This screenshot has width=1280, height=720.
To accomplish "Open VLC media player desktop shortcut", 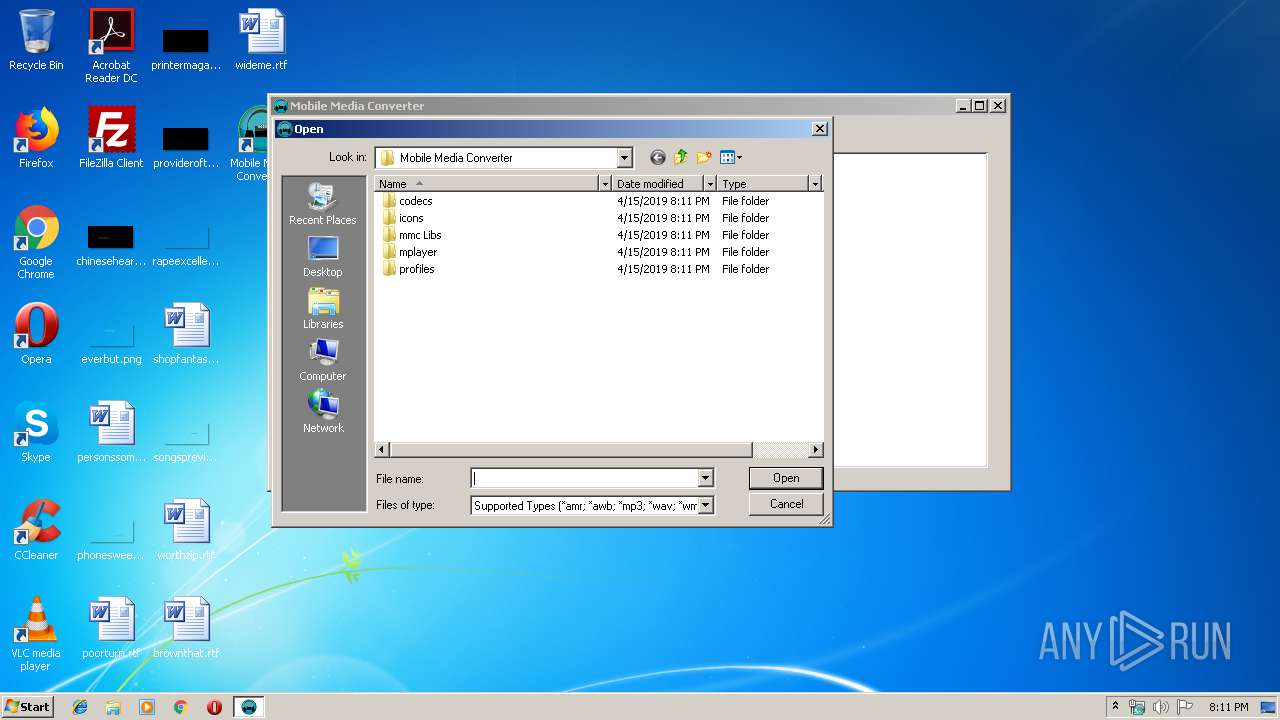I will pyautogui.click(x=36, y=634).
